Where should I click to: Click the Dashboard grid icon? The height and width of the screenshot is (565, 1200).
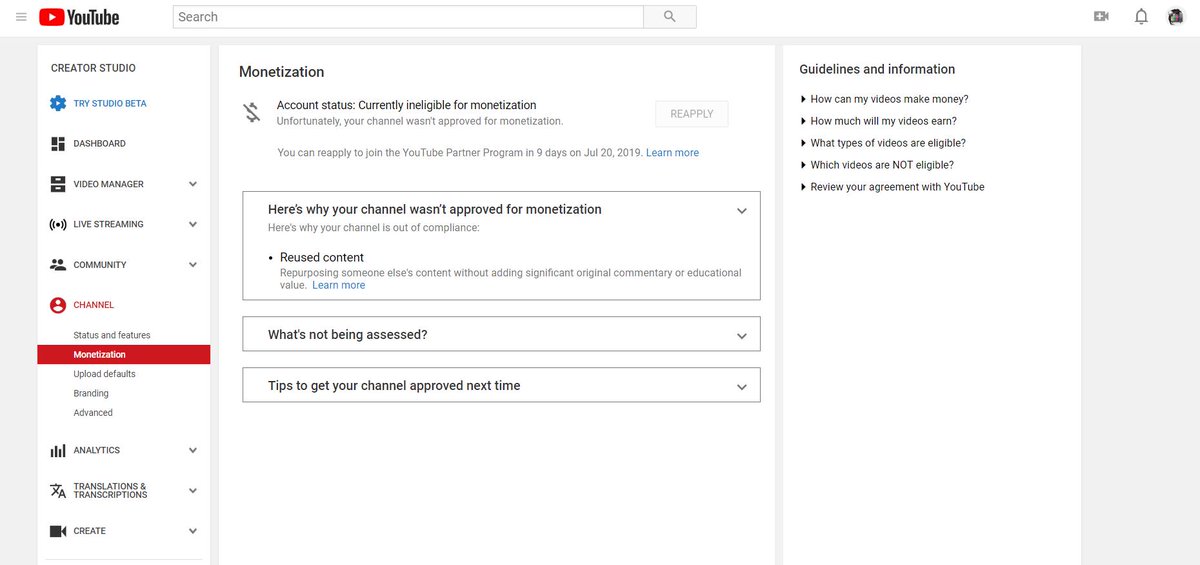point(58,144)
